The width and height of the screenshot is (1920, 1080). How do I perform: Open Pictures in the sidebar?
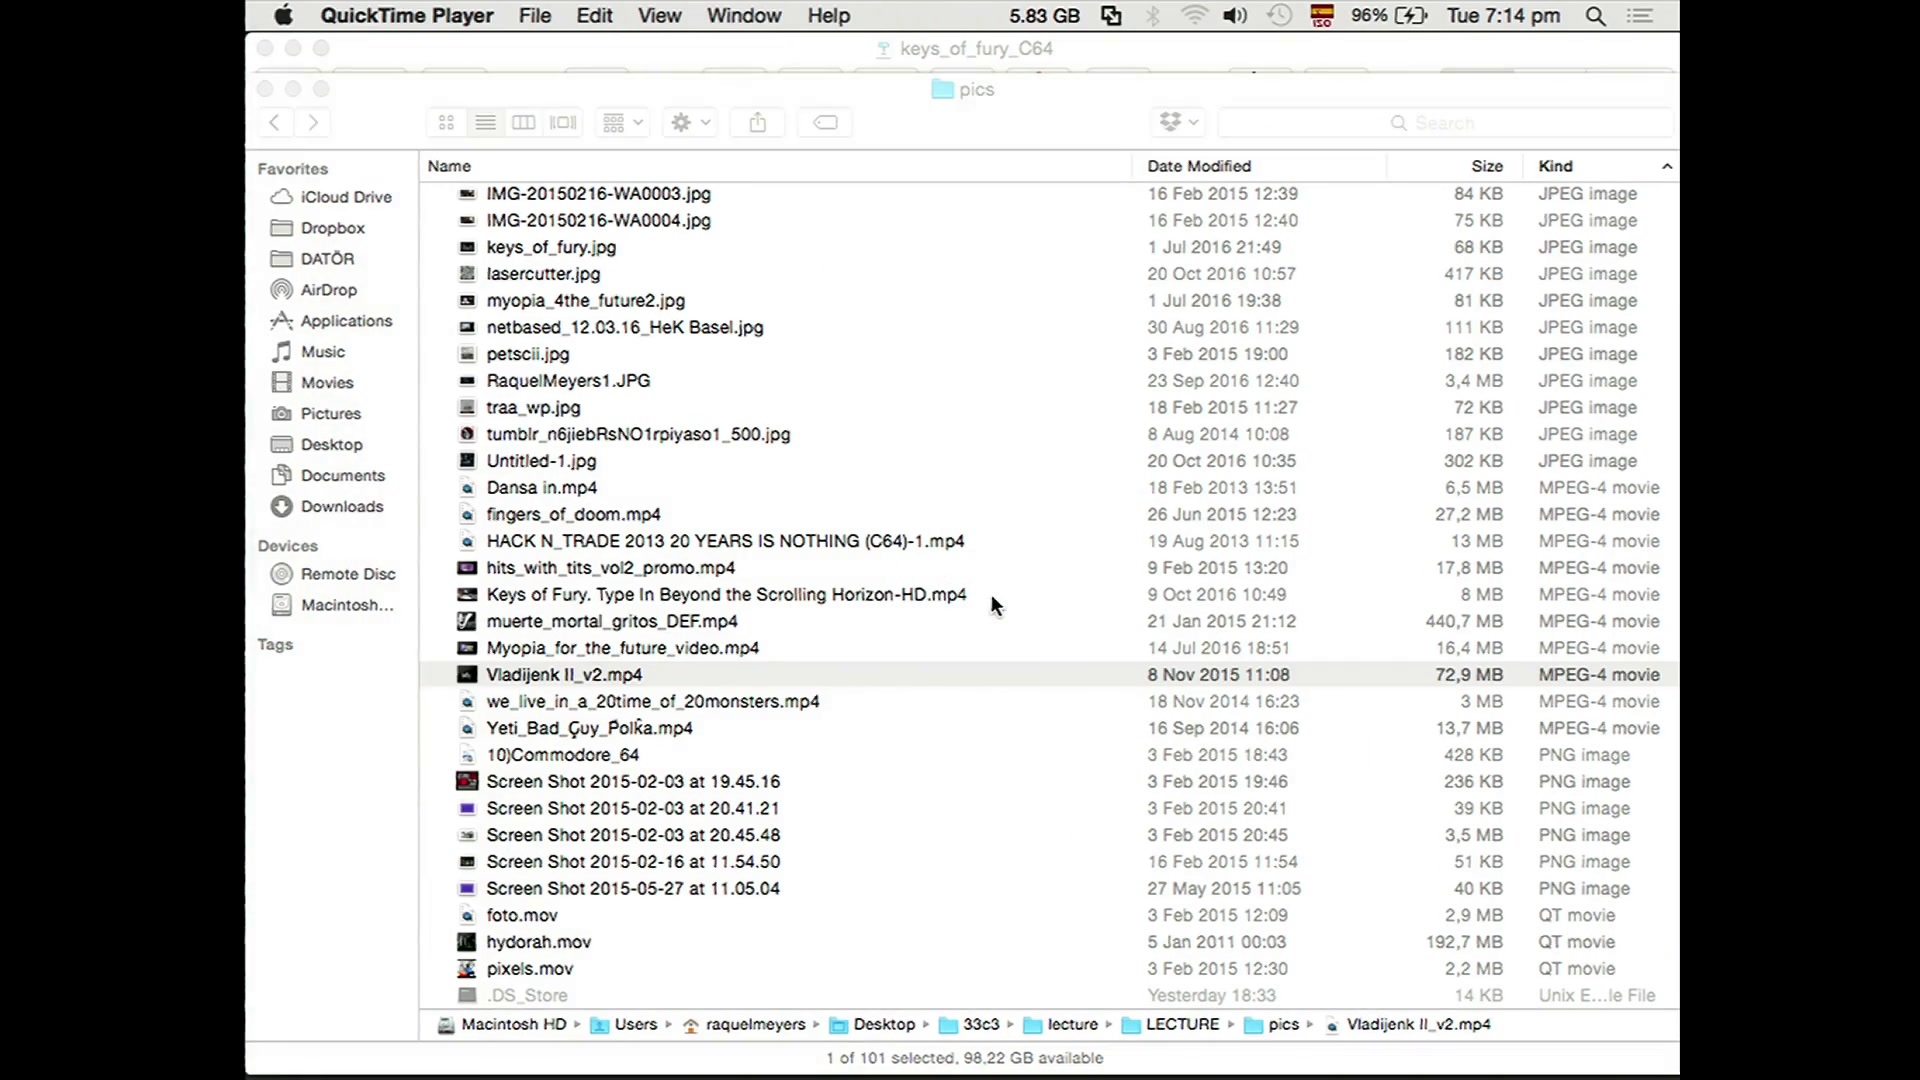[316, 414]
